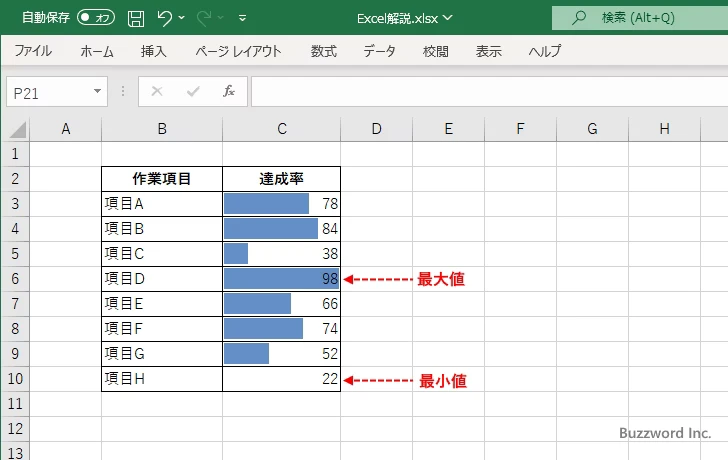Select column B header
Screen dimensions: 728x460
click(162, 129)
